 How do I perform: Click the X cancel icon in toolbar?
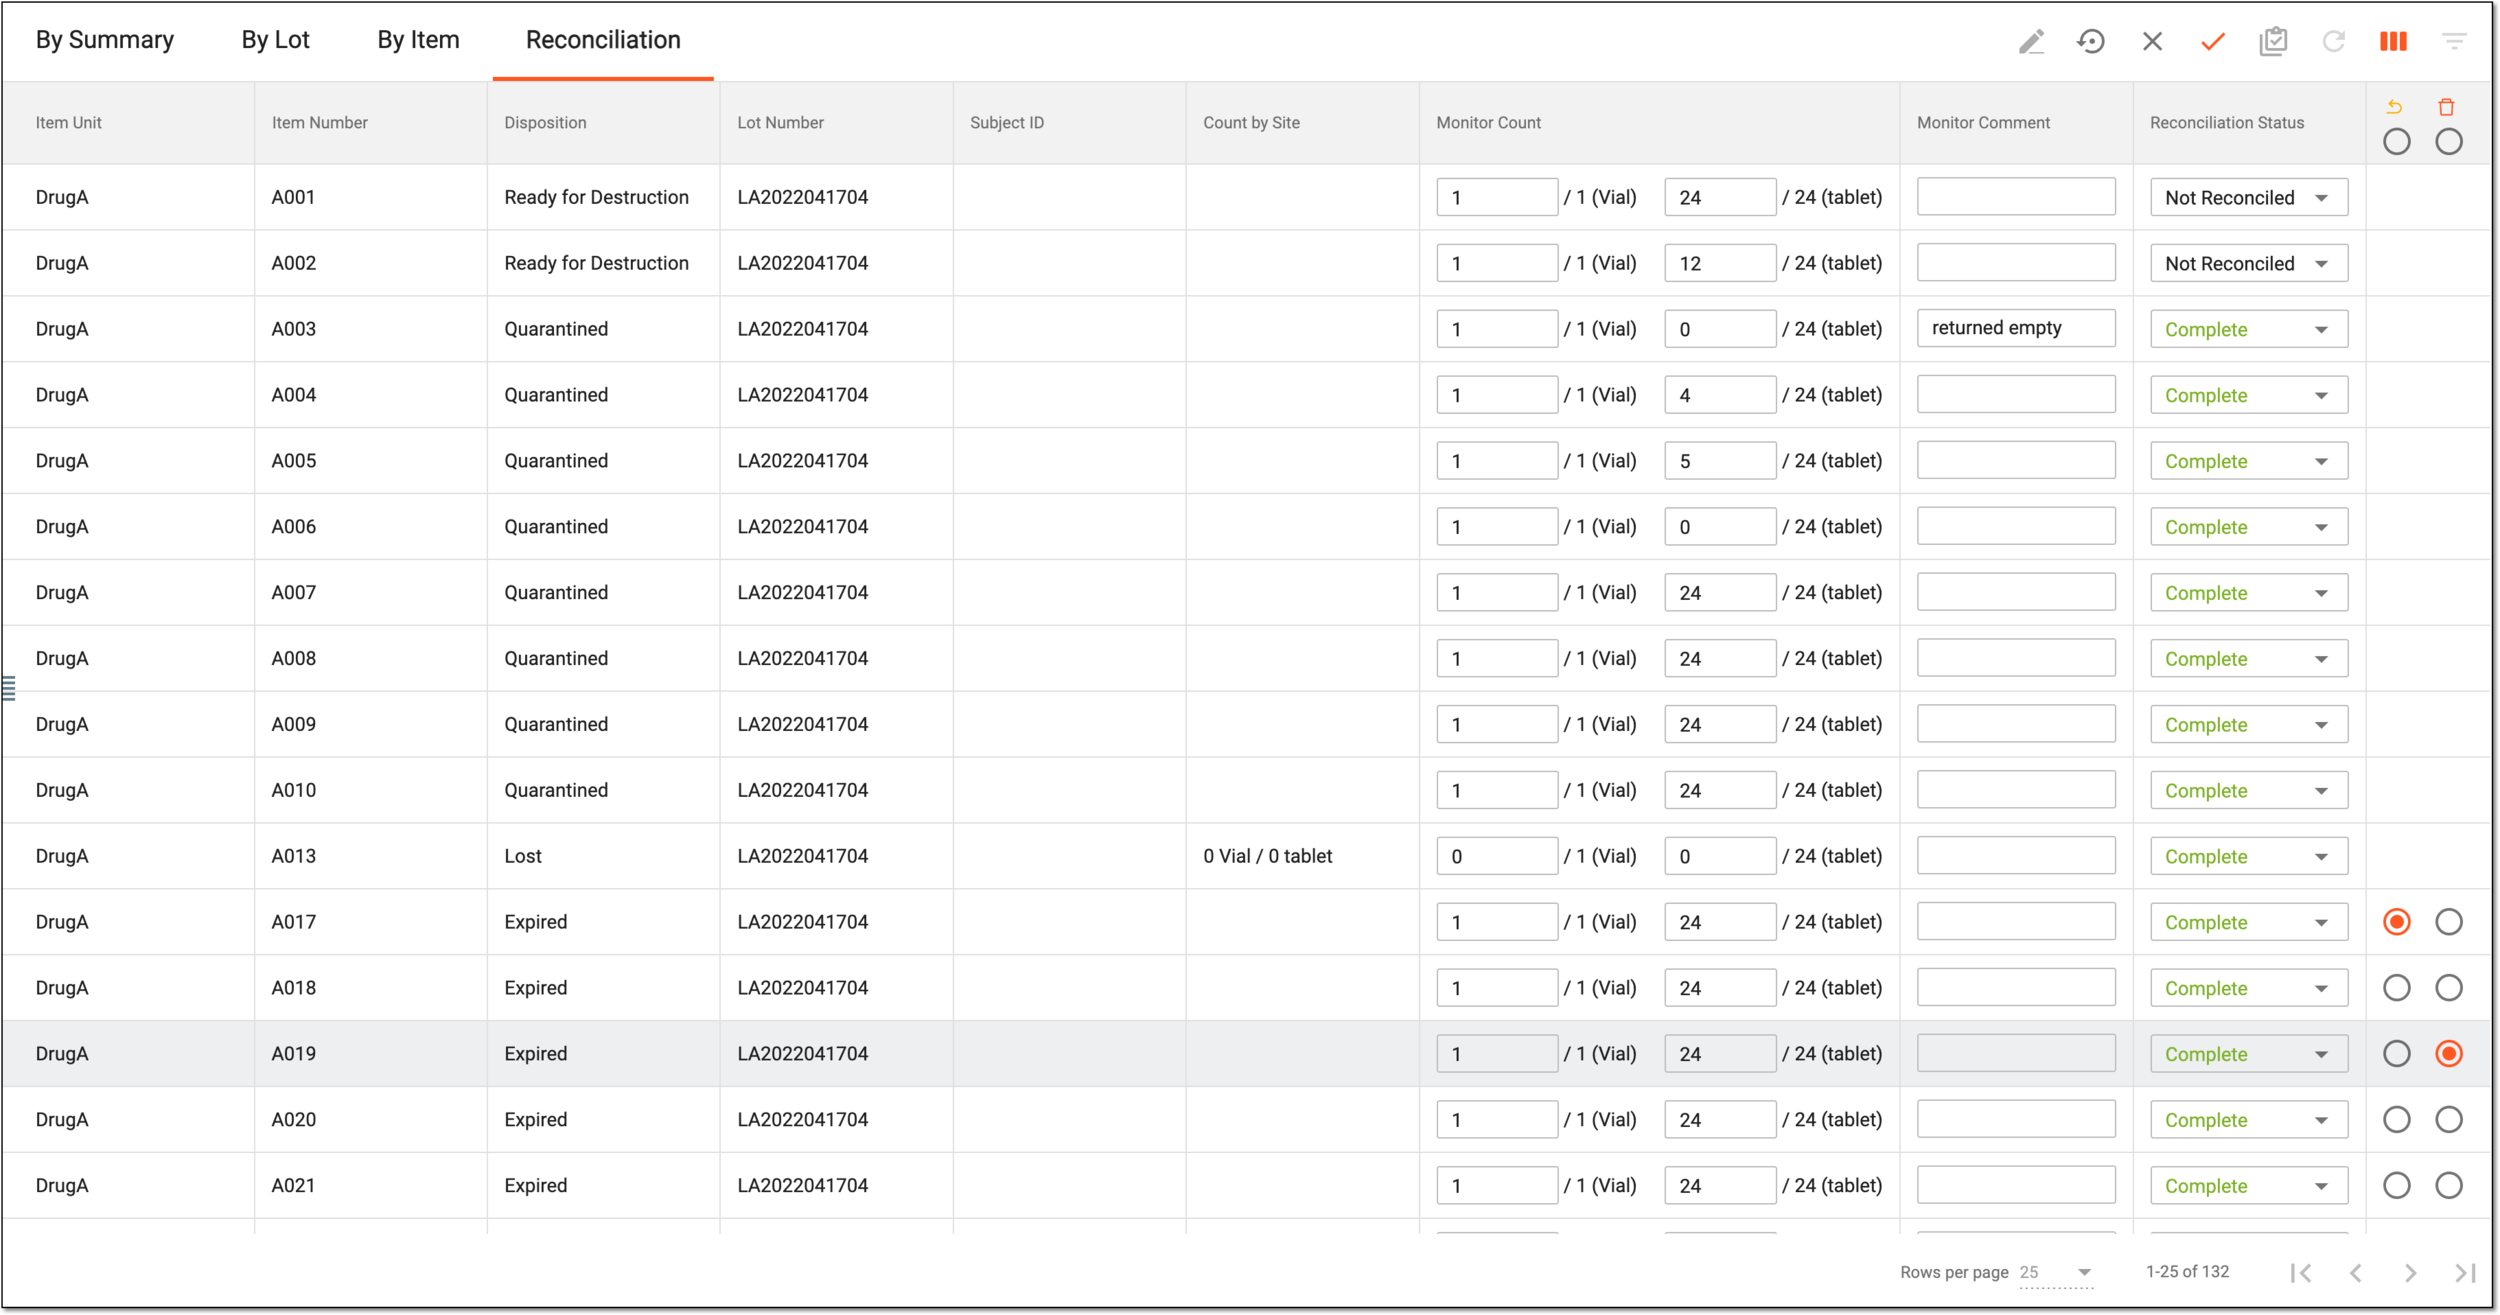[2152, 41]
